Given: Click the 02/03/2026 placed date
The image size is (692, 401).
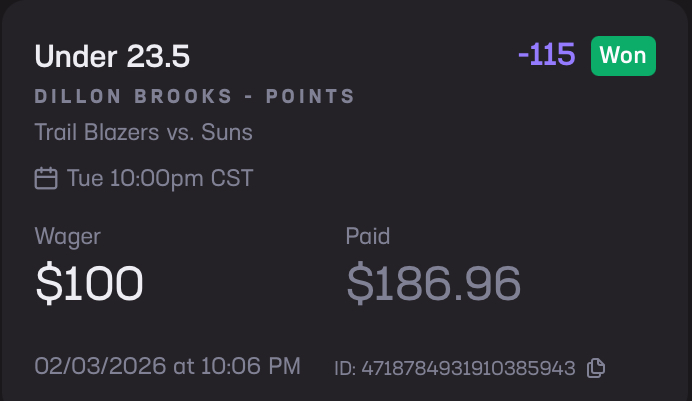Looking at the screenshot, I should (x=101, y=367).
